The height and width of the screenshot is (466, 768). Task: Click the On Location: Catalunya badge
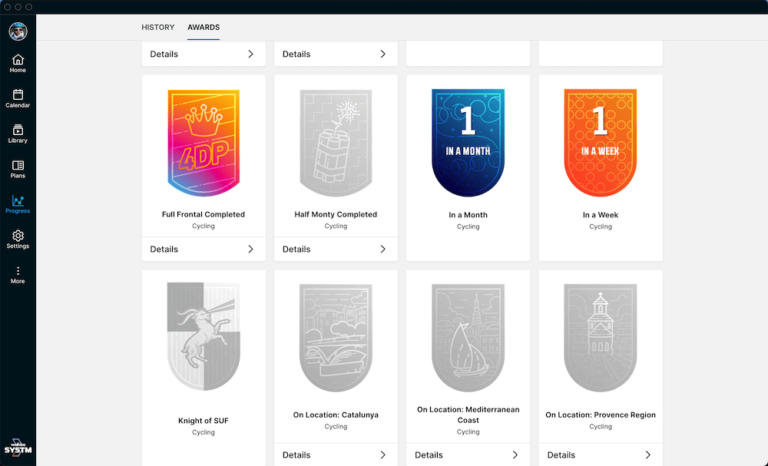tap(336, 338)
